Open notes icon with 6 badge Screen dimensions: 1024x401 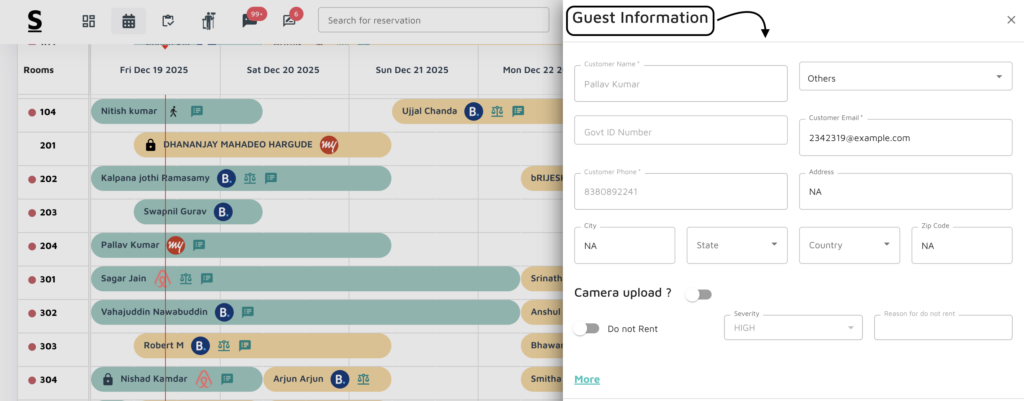290,21
